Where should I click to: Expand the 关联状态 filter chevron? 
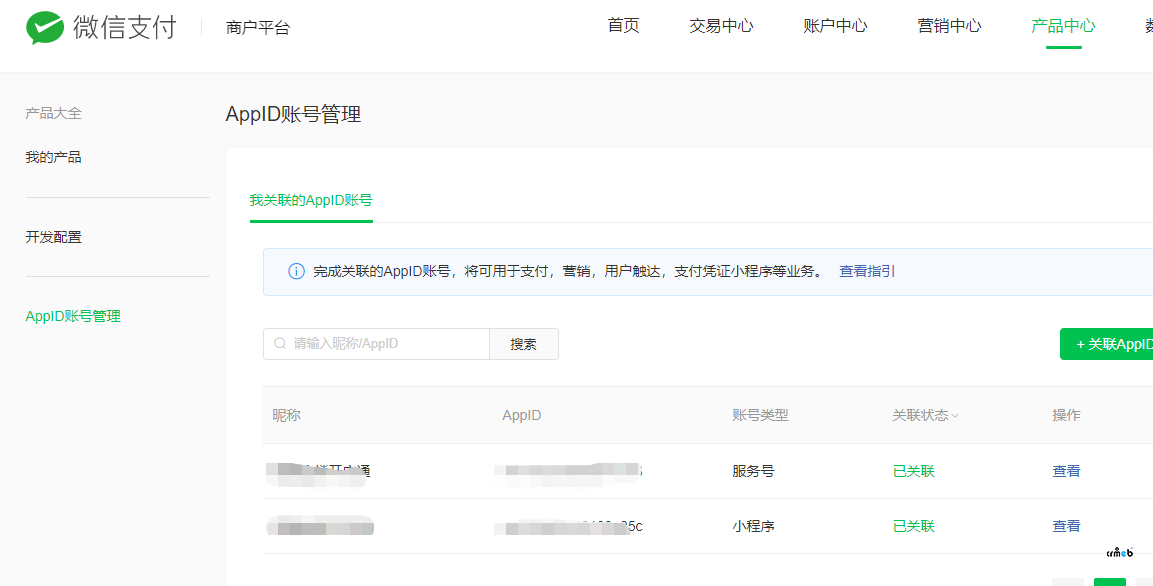point(955,416)
